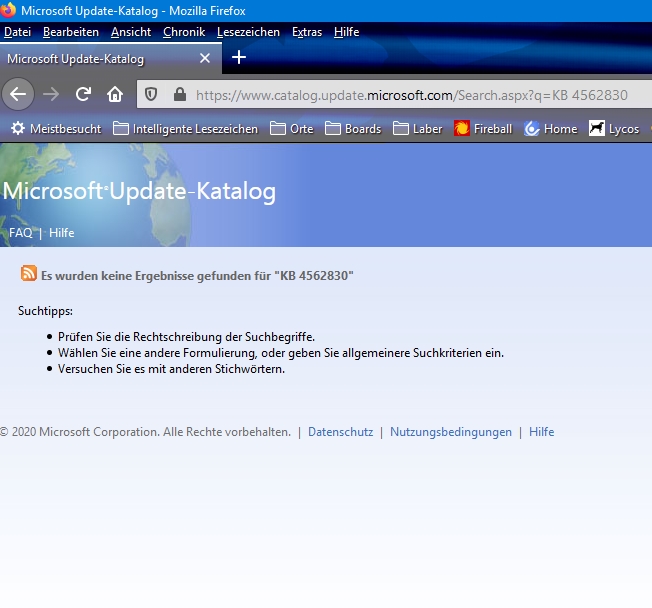Select the Microsoft Update-Katalog tab
Screen dimensions: 652x608
(x=111, y=59)
